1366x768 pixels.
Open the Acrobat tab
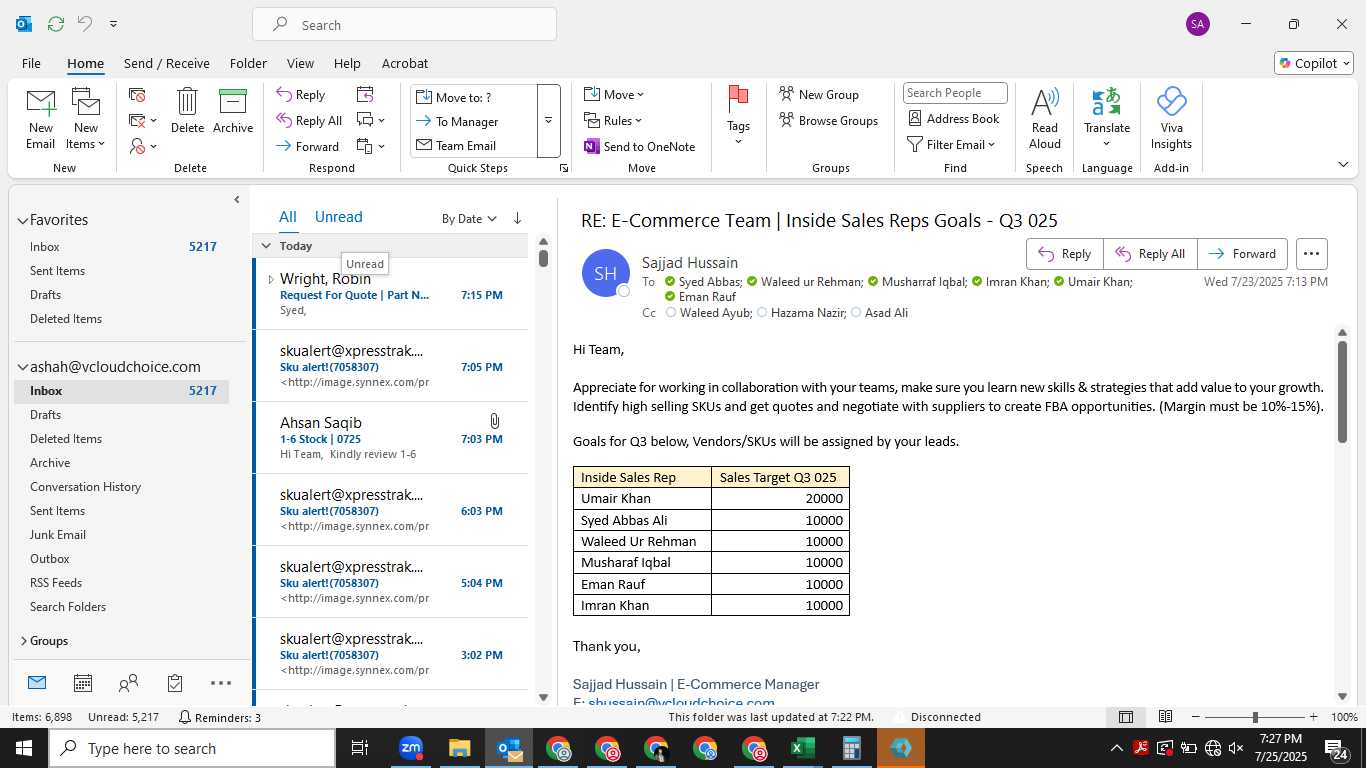(x=405, y=63)
